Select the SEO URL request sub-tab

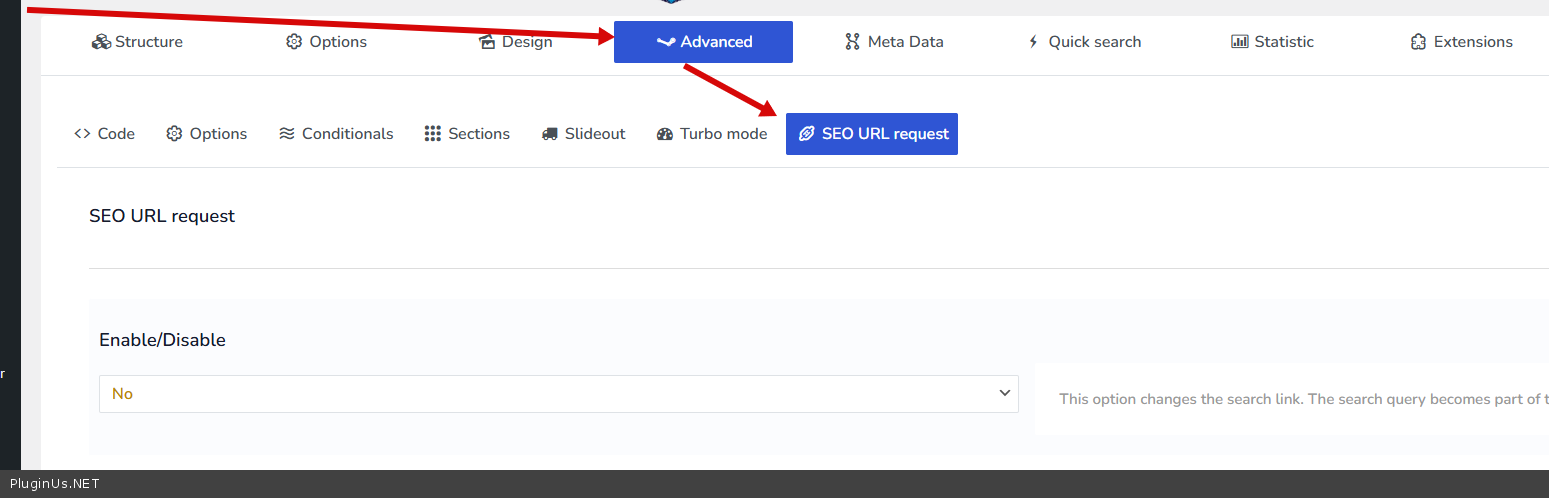pos(872,134)
